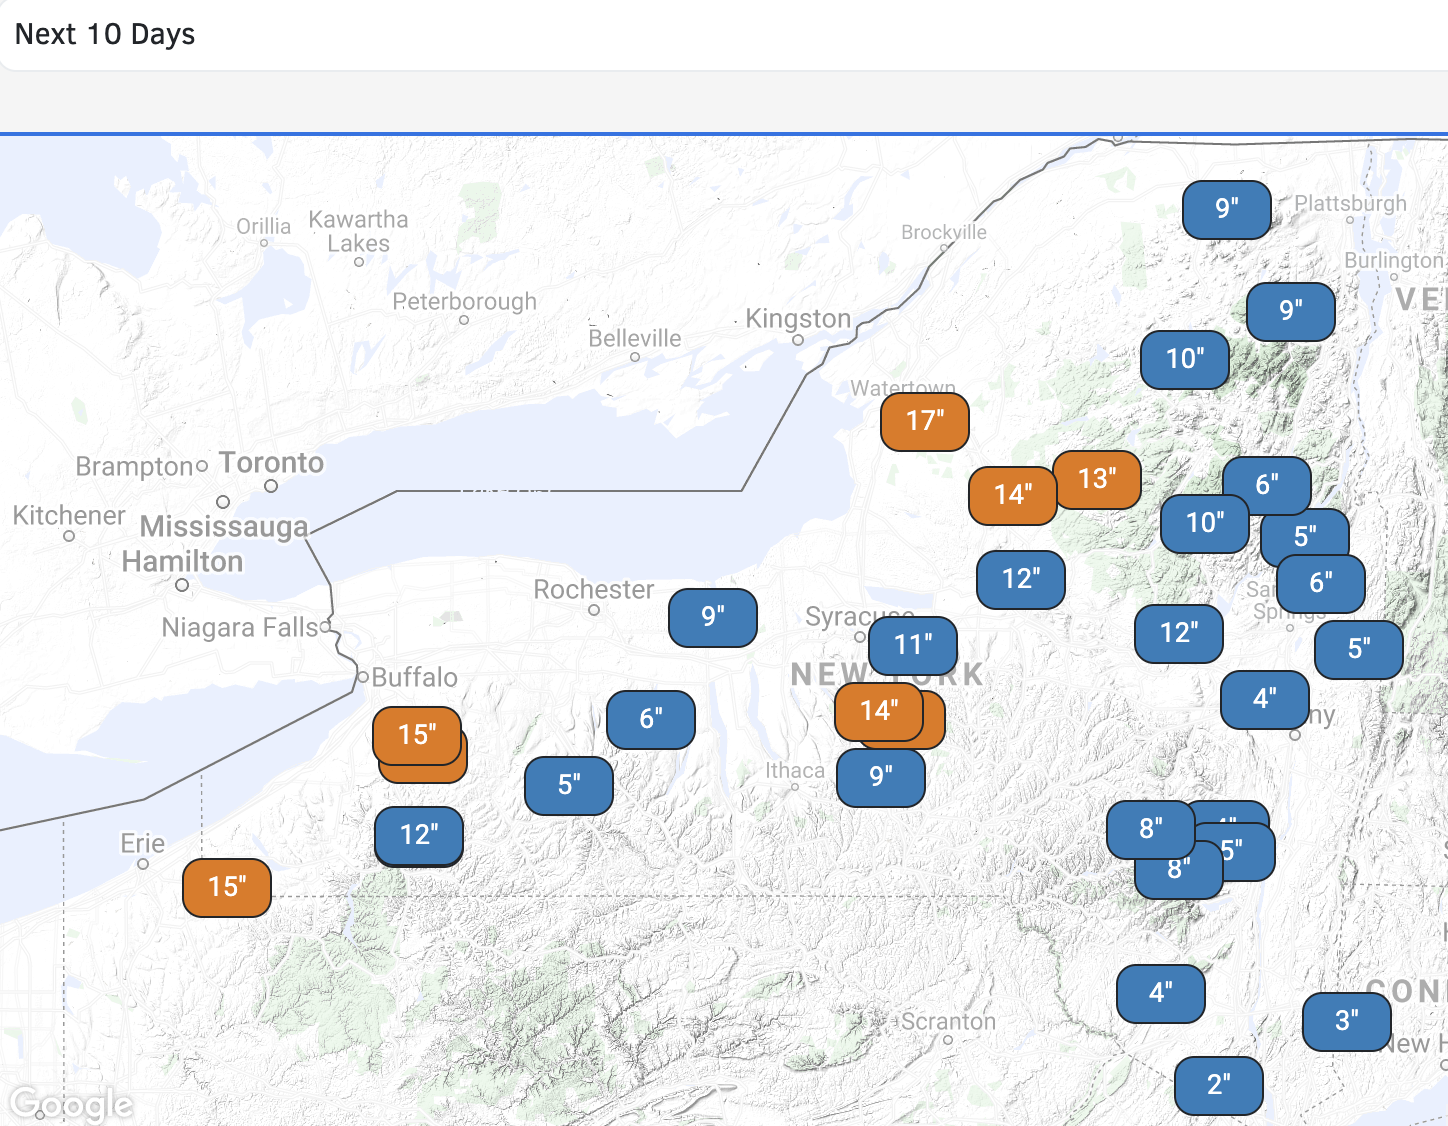Select the 12" marker northeast of Syracuse
Viewport: 1448px width, 1126px height.
(1020, 579)
